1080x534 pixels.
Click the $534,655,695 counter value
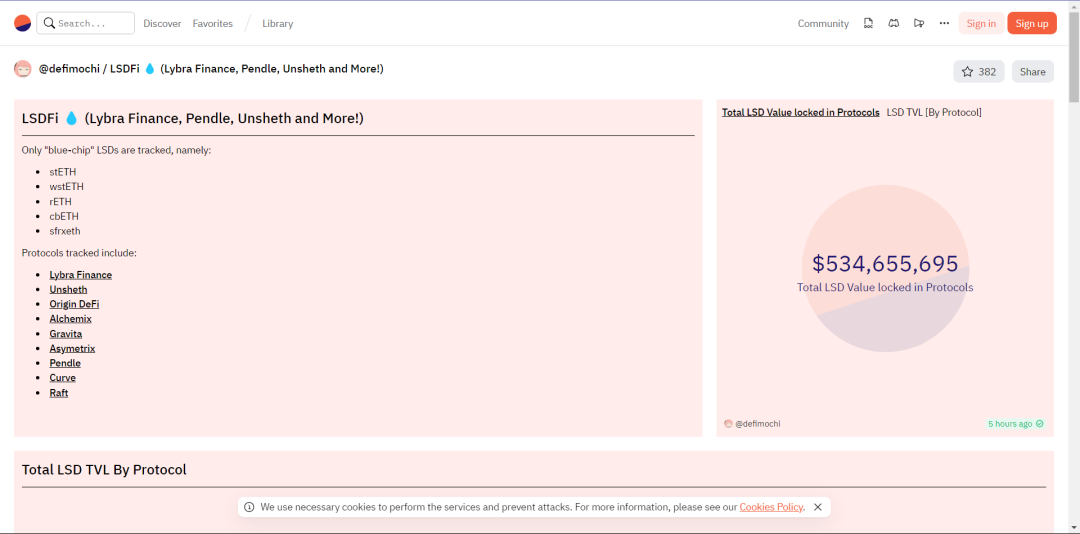pos(885,264)
